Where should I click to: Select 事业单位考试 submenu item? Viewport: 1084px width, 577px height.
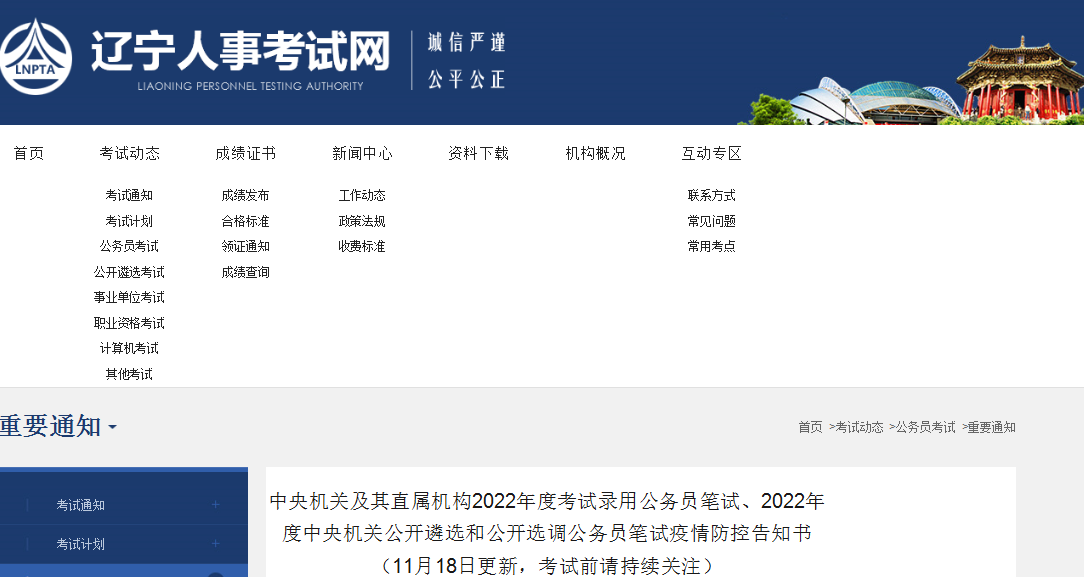tap(129, 298)
